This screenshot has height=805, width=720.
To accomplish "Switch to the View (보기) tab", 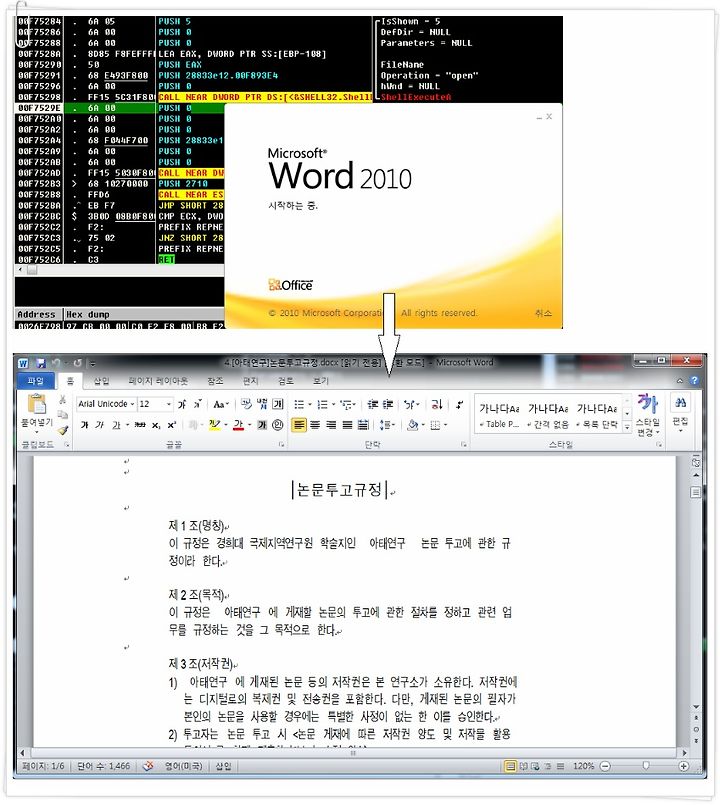I will 320,380.
